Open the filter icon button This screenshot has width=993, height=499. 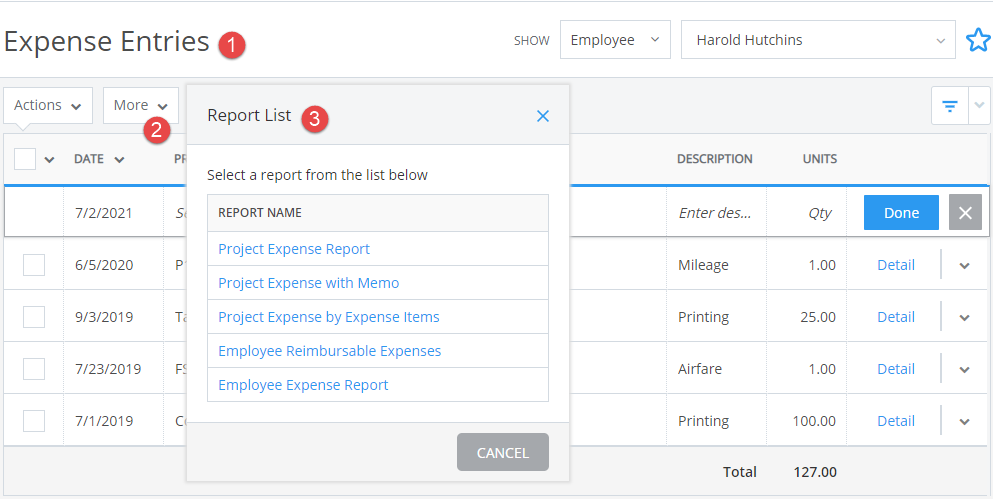[x=950, y=106]
